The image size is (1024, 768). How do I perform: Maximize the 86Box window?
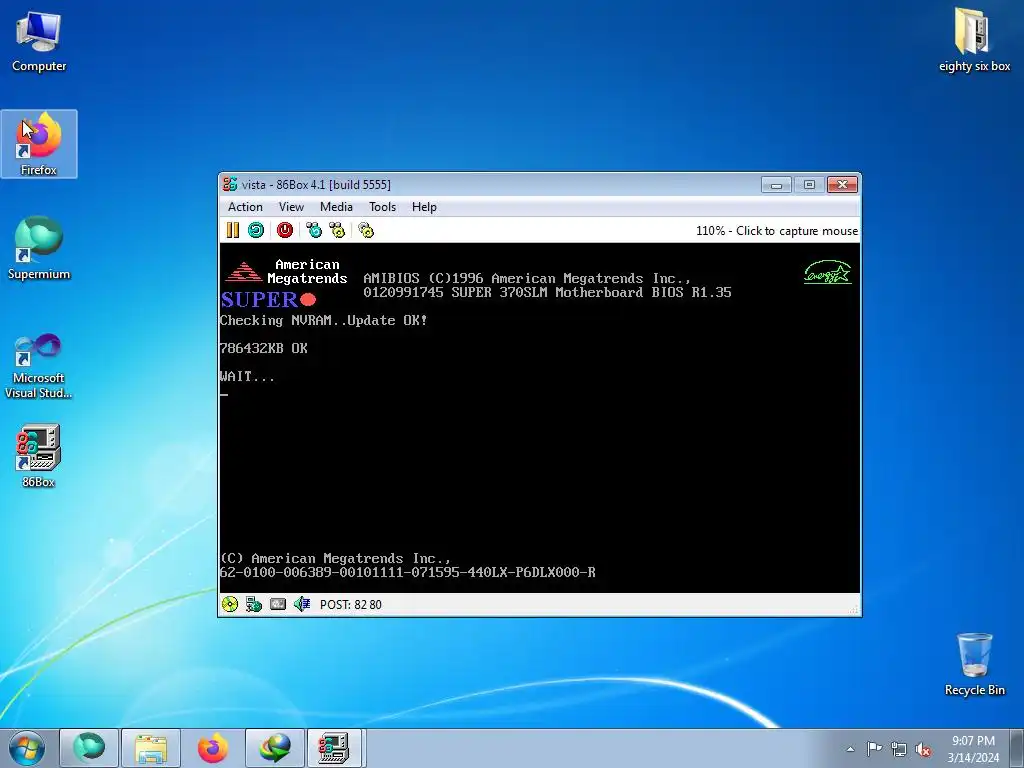click(809, 185)
